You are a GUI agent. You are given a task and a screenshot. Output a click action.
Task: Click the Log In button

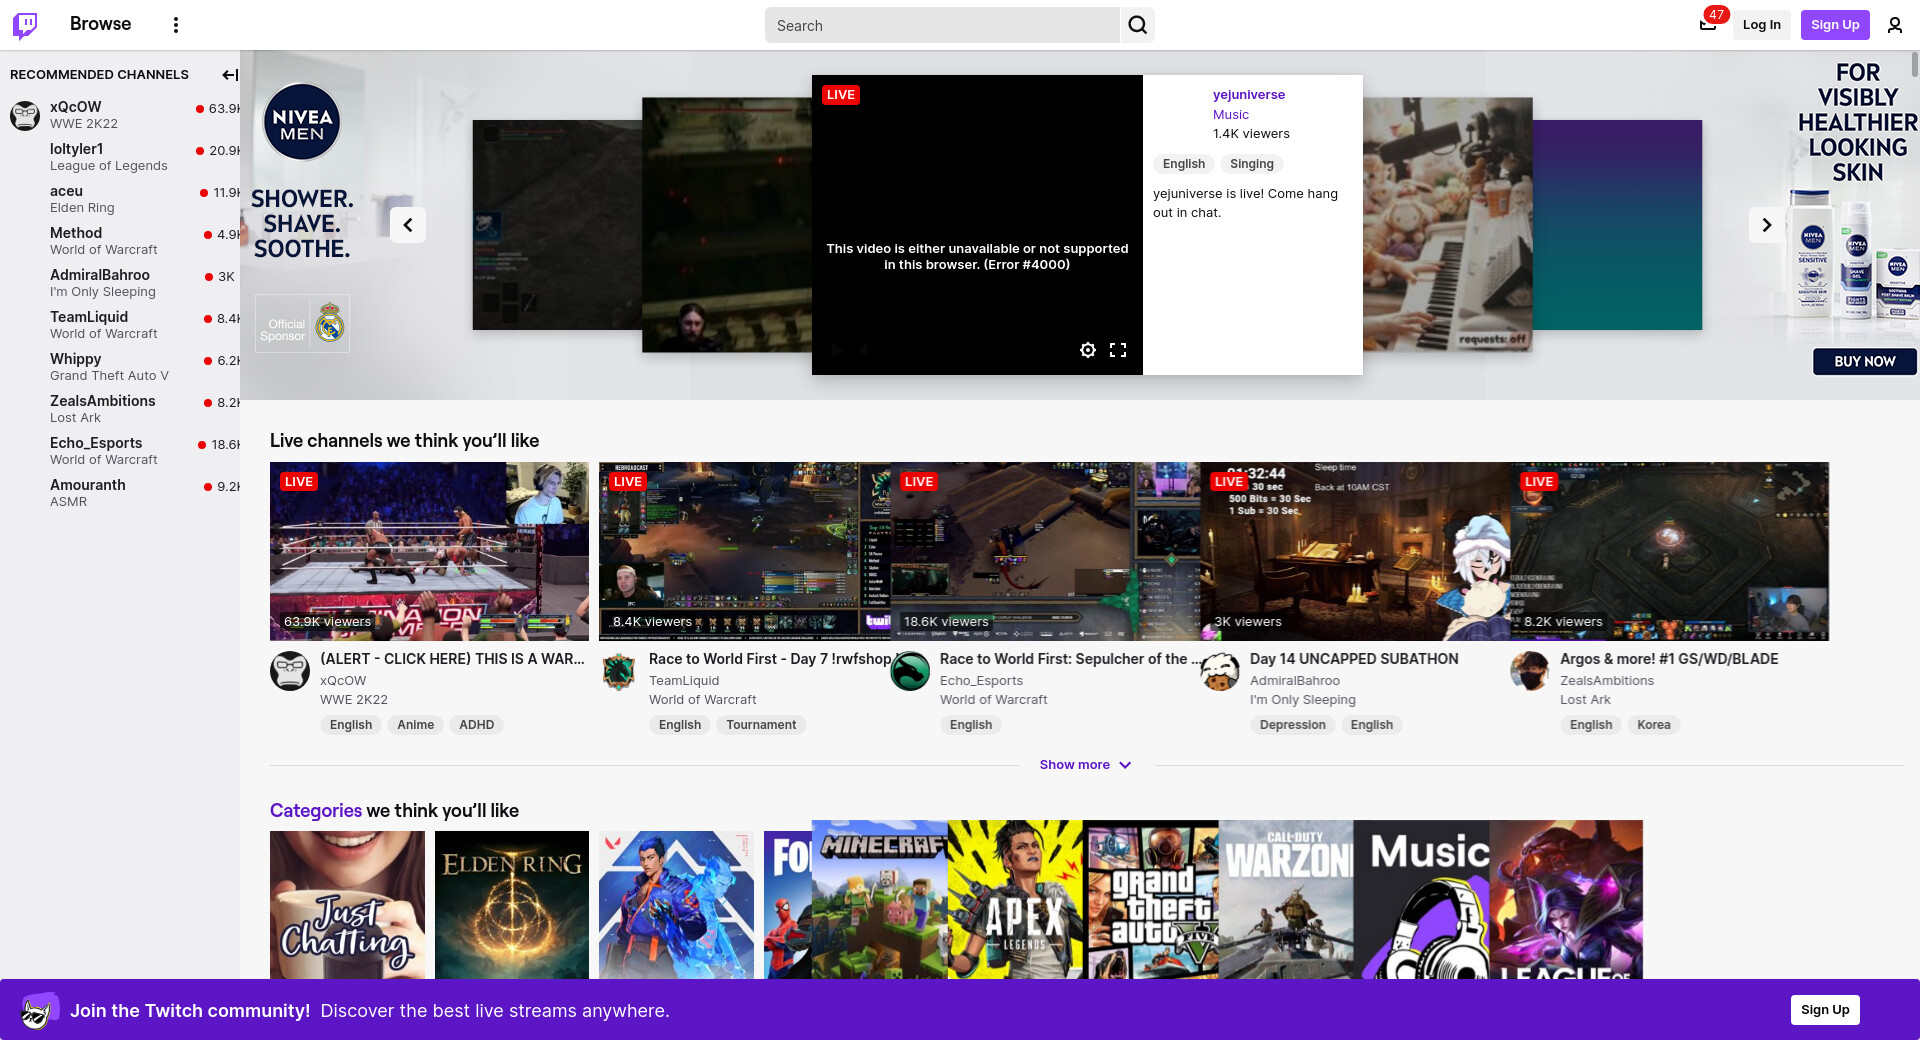tap(1761, 25)
